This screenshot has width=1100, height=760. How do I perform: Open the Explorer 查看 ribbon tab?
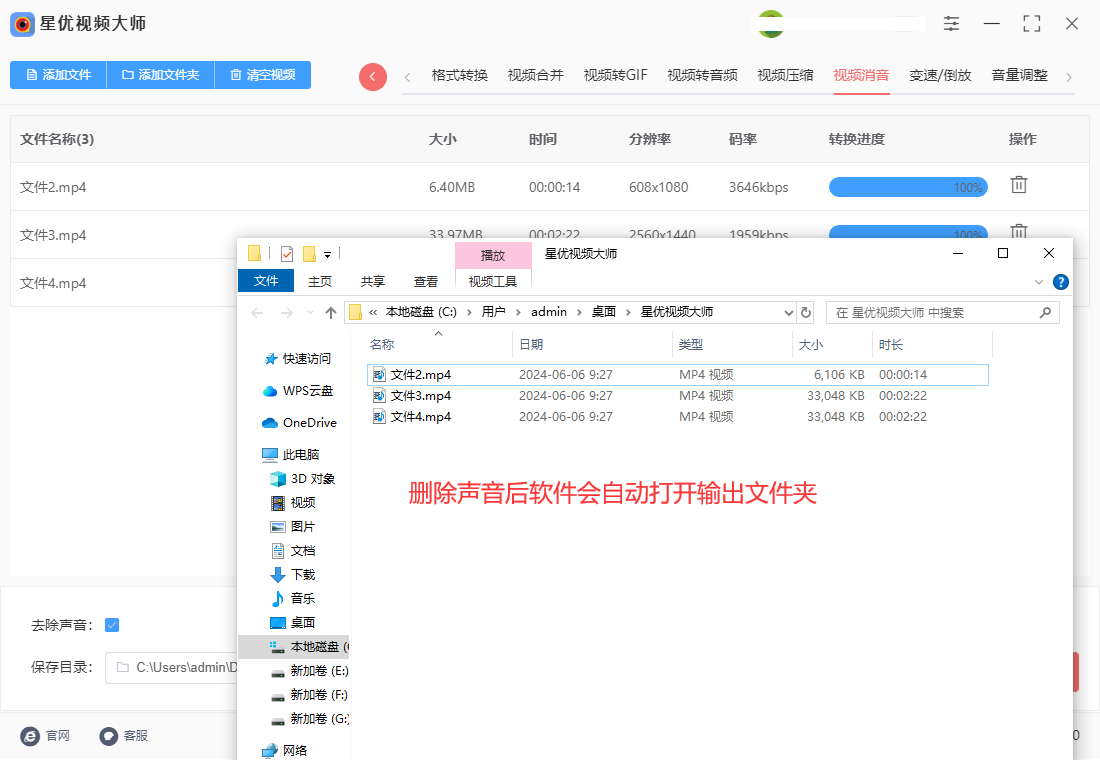426,281
